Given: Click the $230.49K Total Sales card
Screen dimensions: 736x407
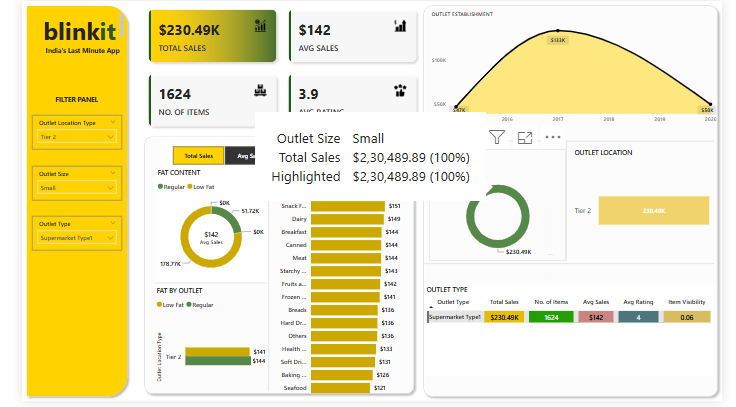Looking at the screenshot, I should point(213,36).
